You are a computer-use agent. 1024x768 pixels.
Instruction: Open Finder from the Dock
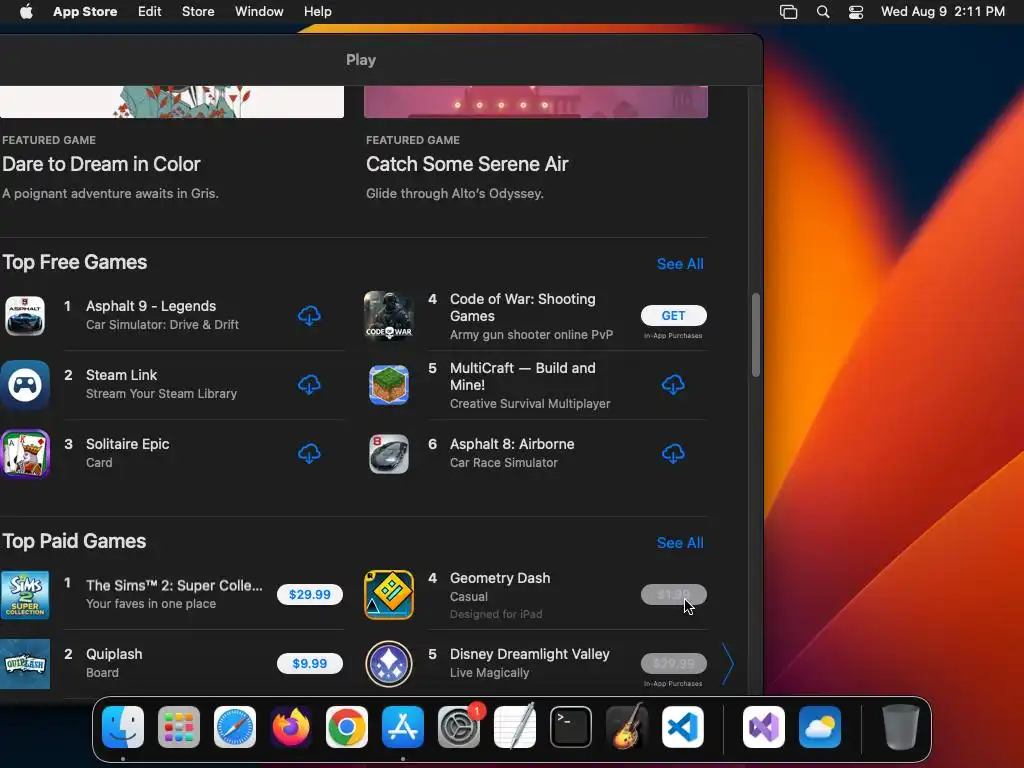(123, 727)
